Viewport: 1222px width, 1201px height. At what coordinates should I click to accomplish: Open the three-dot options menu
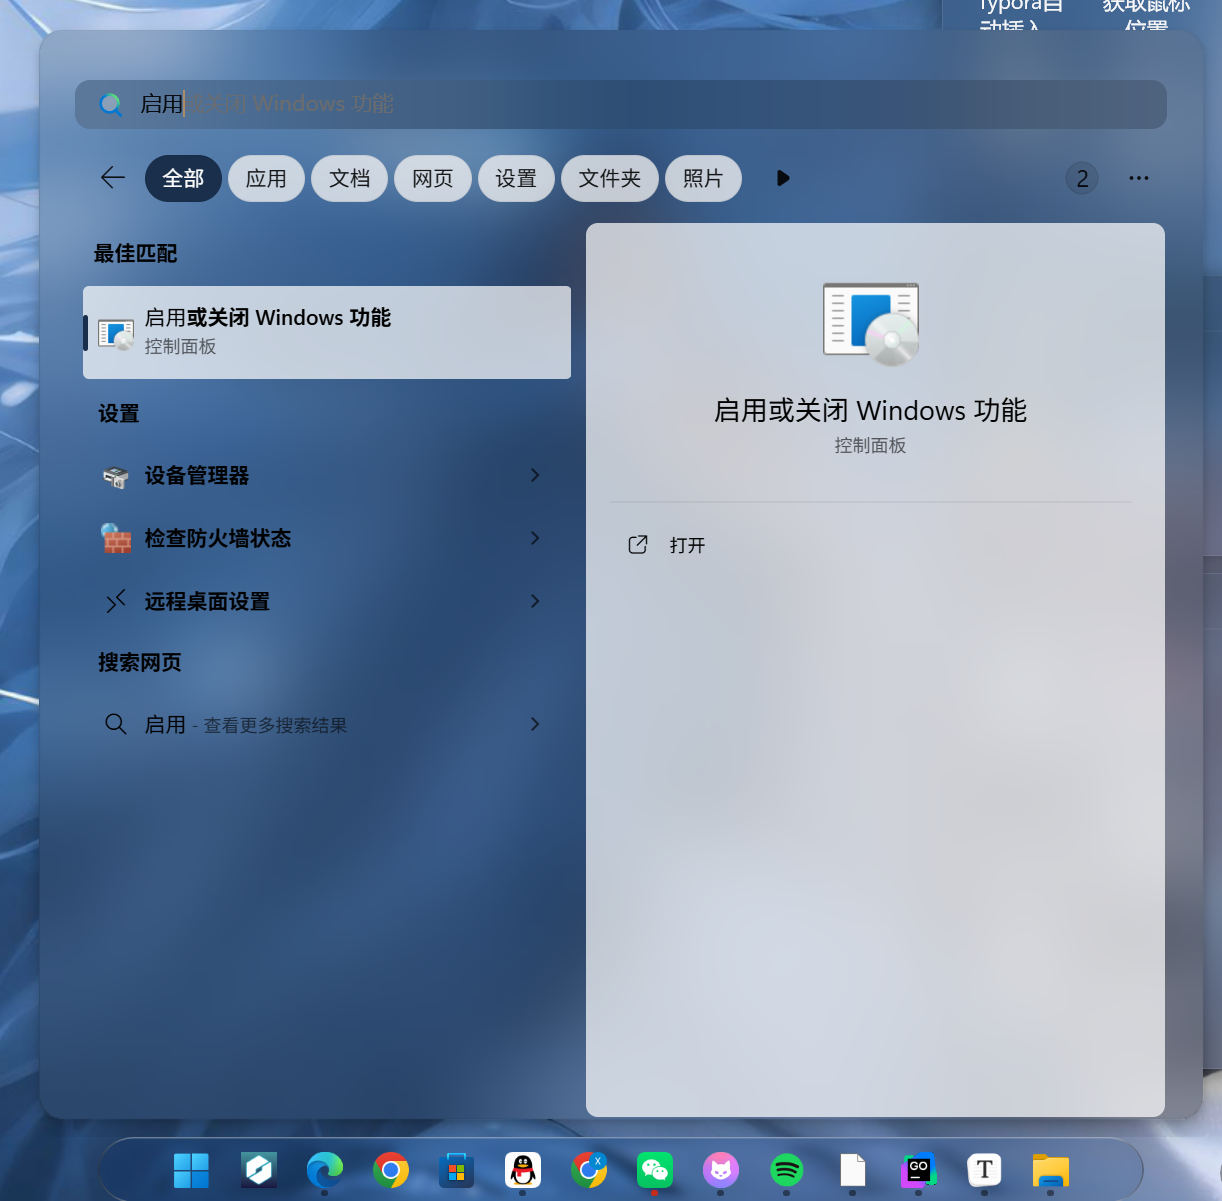pyautogui.click(x=1139, y=178)
